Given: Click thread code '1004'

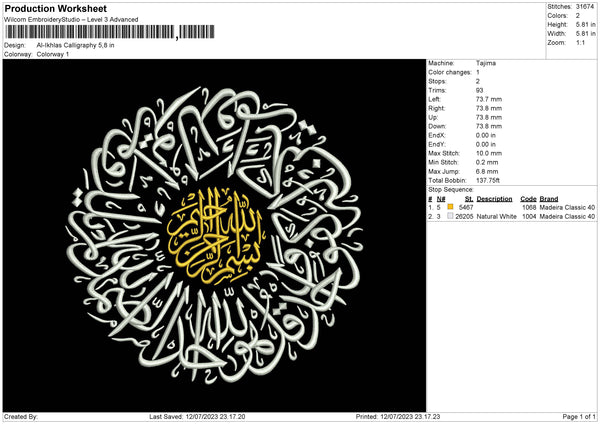Looking at the screenshot, I should (x=529, y=217).
